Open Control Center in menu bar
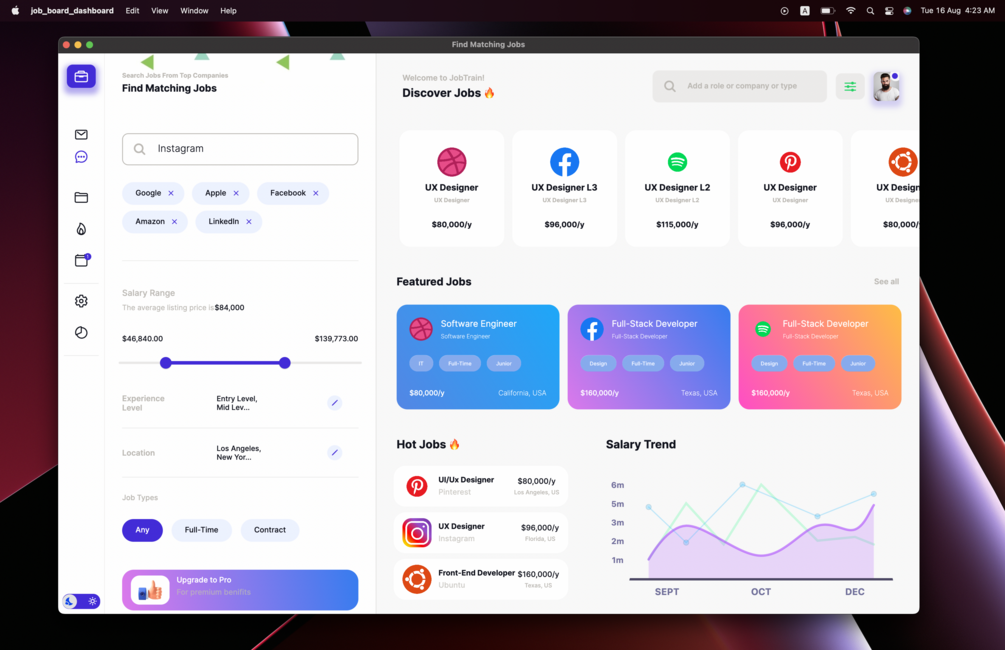Viewport: 1005px width, 650px height. click(889, 11)
